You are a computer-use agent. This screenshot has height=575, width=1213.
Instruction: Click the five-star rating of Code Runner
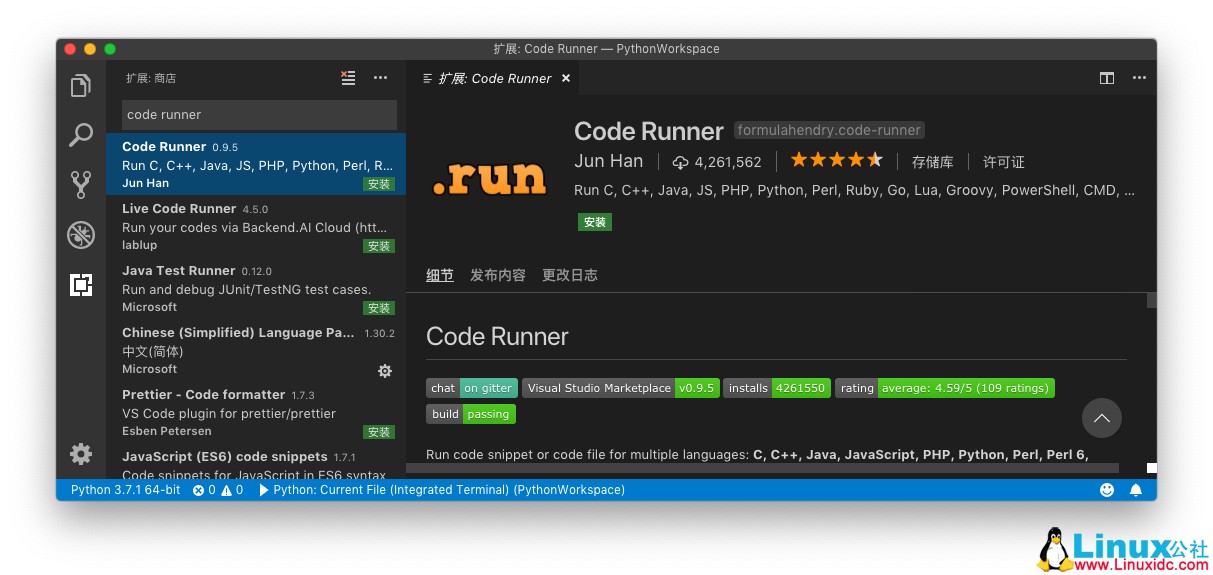tap(836, 160)
